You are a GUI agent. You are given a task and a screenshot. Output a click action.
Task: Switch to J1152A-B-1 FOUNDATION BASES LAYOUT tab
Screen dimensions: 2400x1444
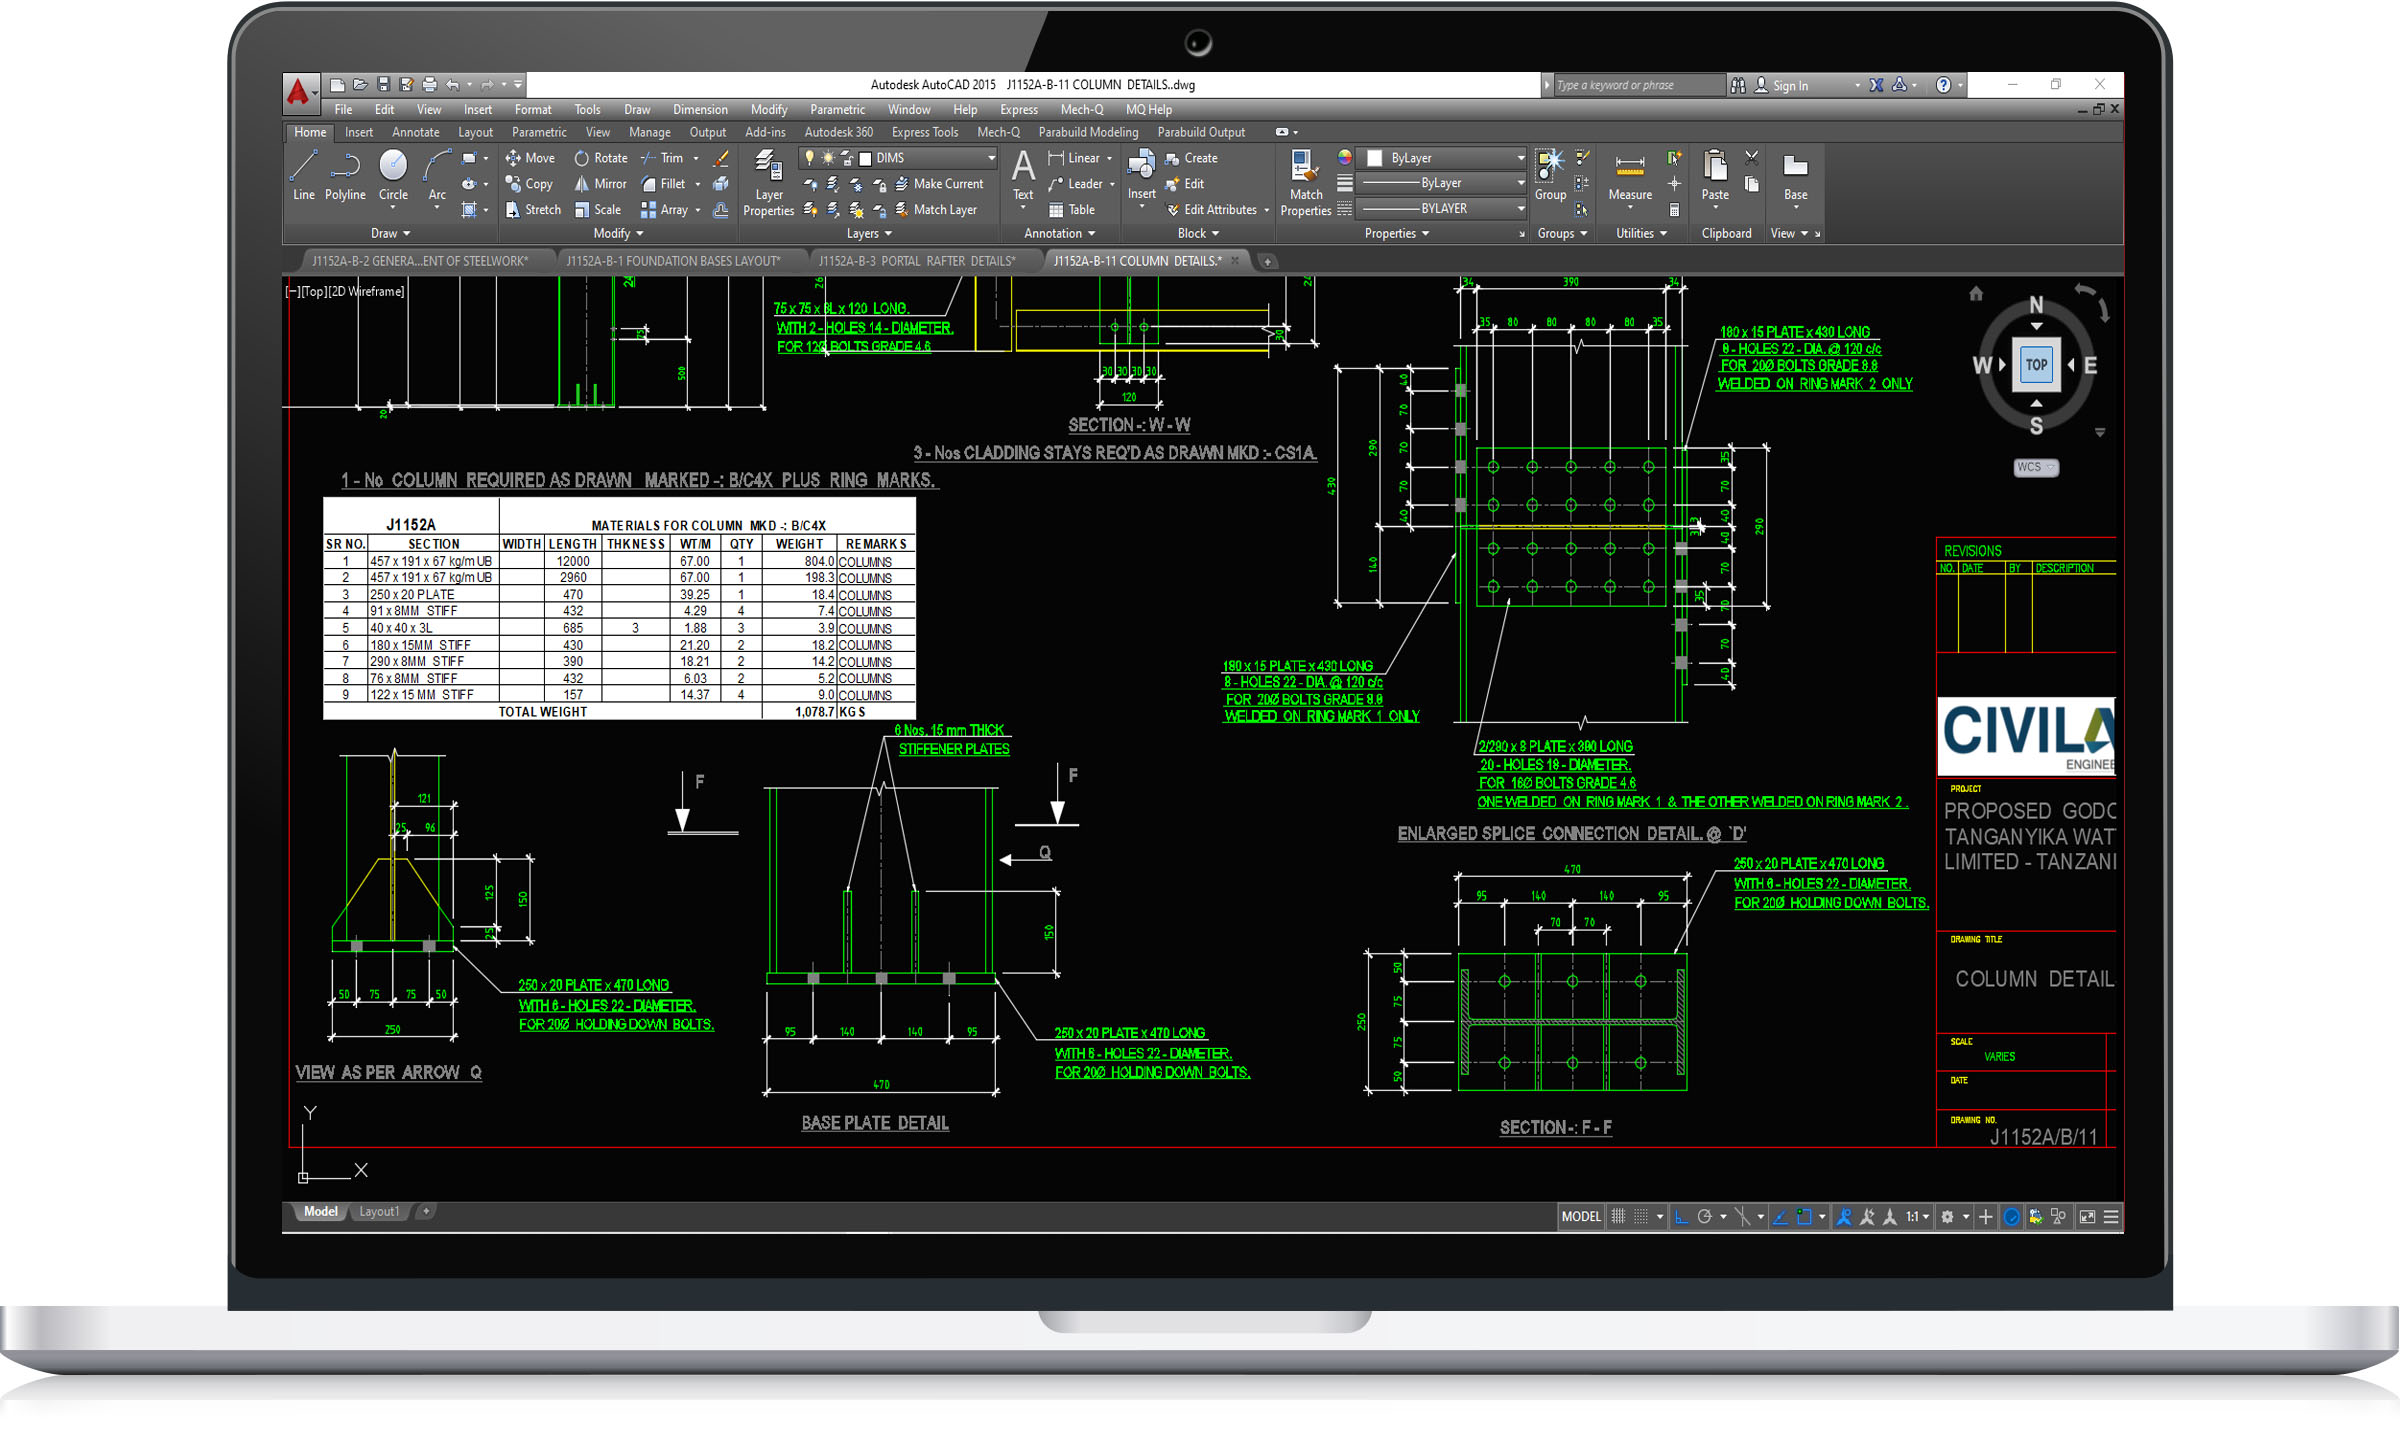[673, 261]
